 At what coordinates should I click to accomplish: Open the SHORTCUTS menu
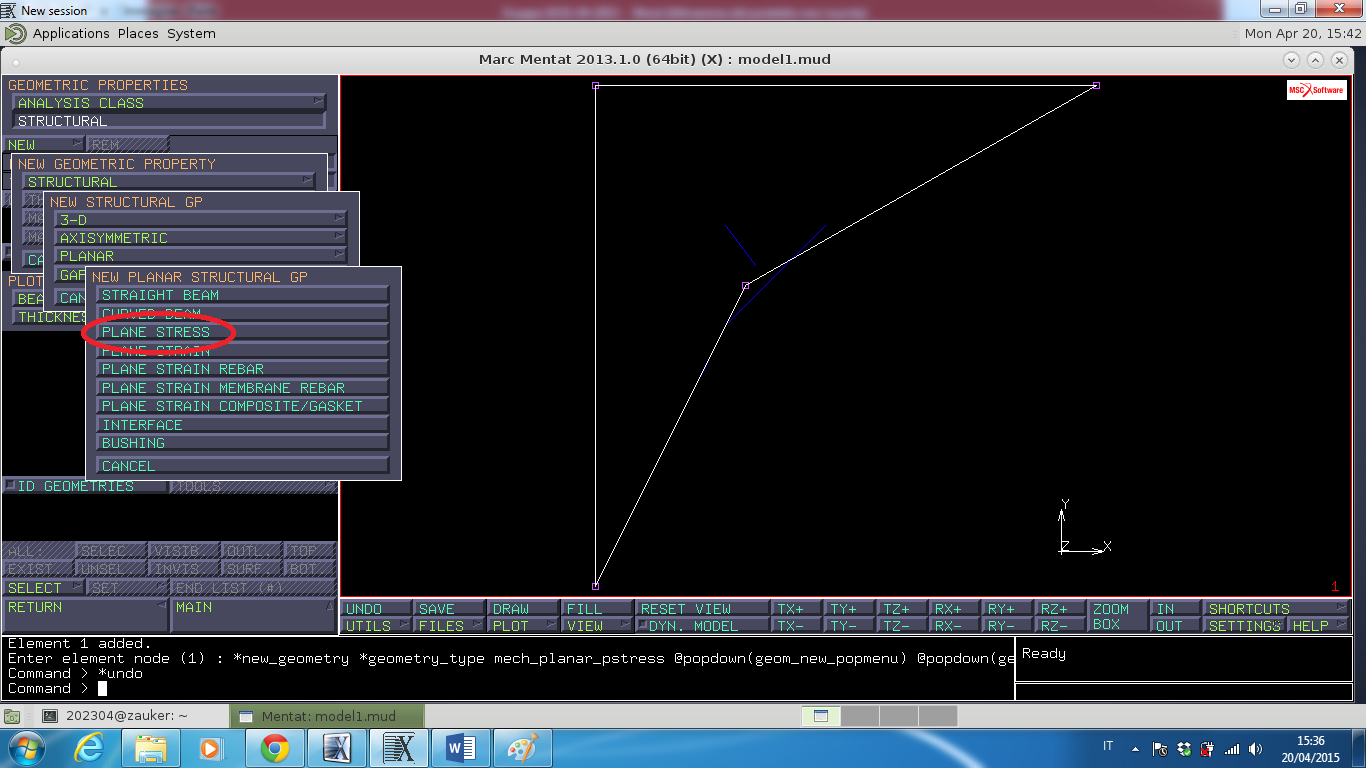[x=1276, y=608]
